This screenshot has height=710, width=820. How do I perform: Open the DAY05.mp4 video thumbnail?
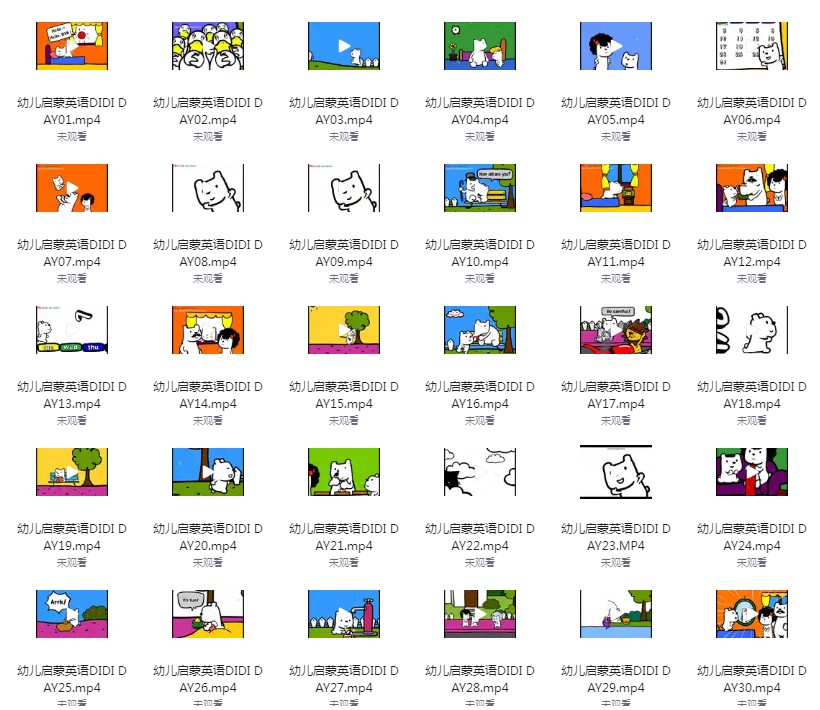[x=616, y=46]
